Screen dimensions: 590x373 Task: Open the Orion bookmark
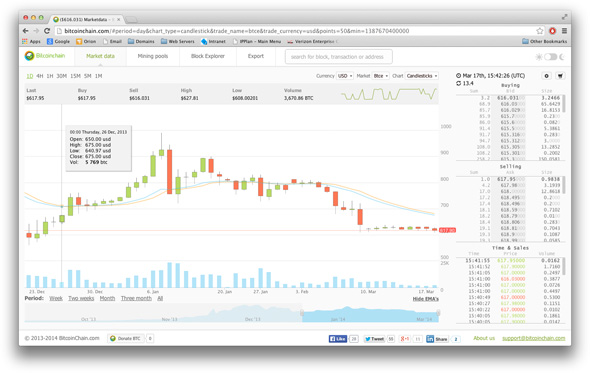86,41
